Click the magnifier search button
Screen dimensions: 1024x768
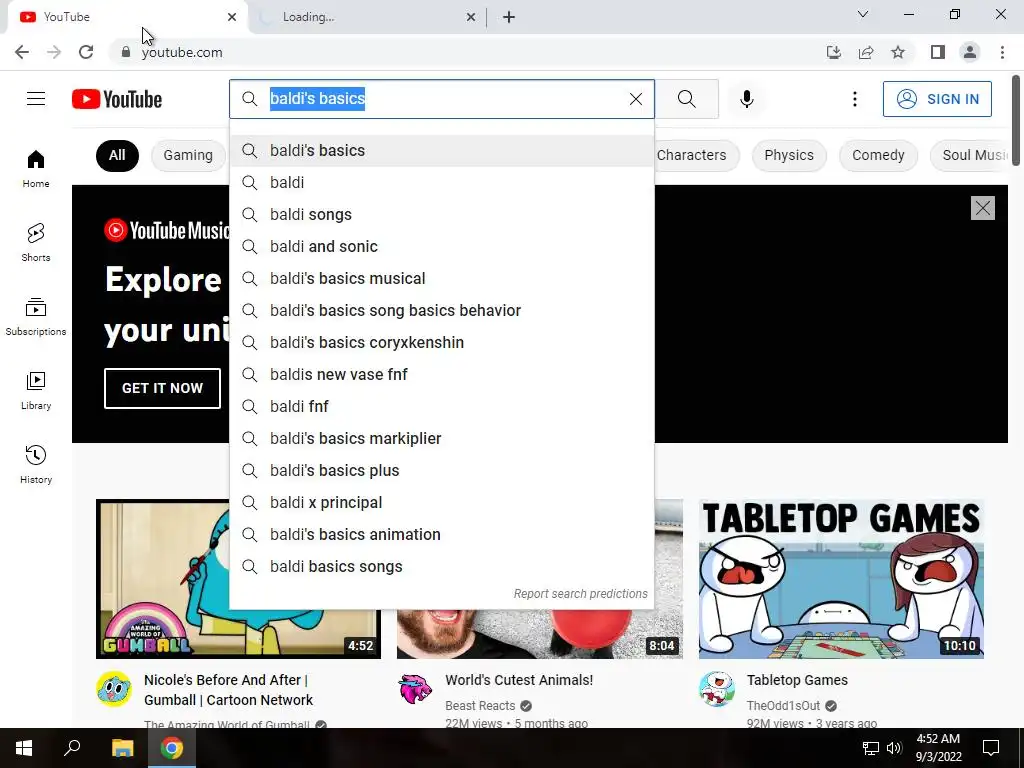tap(686, 99)
